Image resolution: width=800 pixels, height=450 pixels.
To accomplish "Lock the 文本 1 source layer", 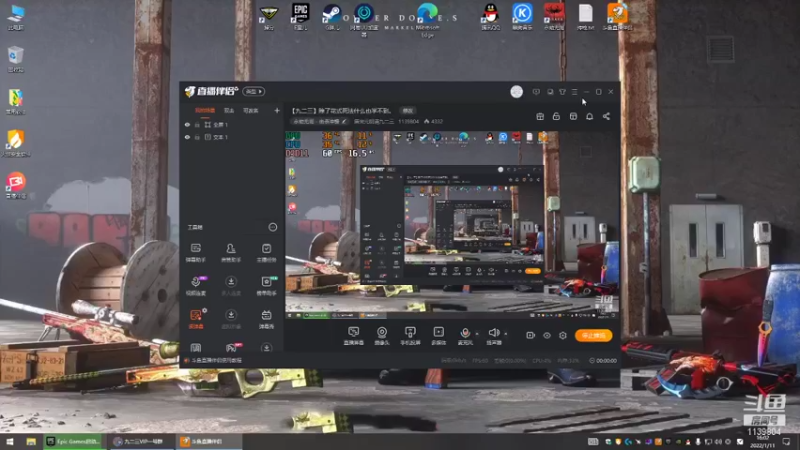I will (197, 137).
